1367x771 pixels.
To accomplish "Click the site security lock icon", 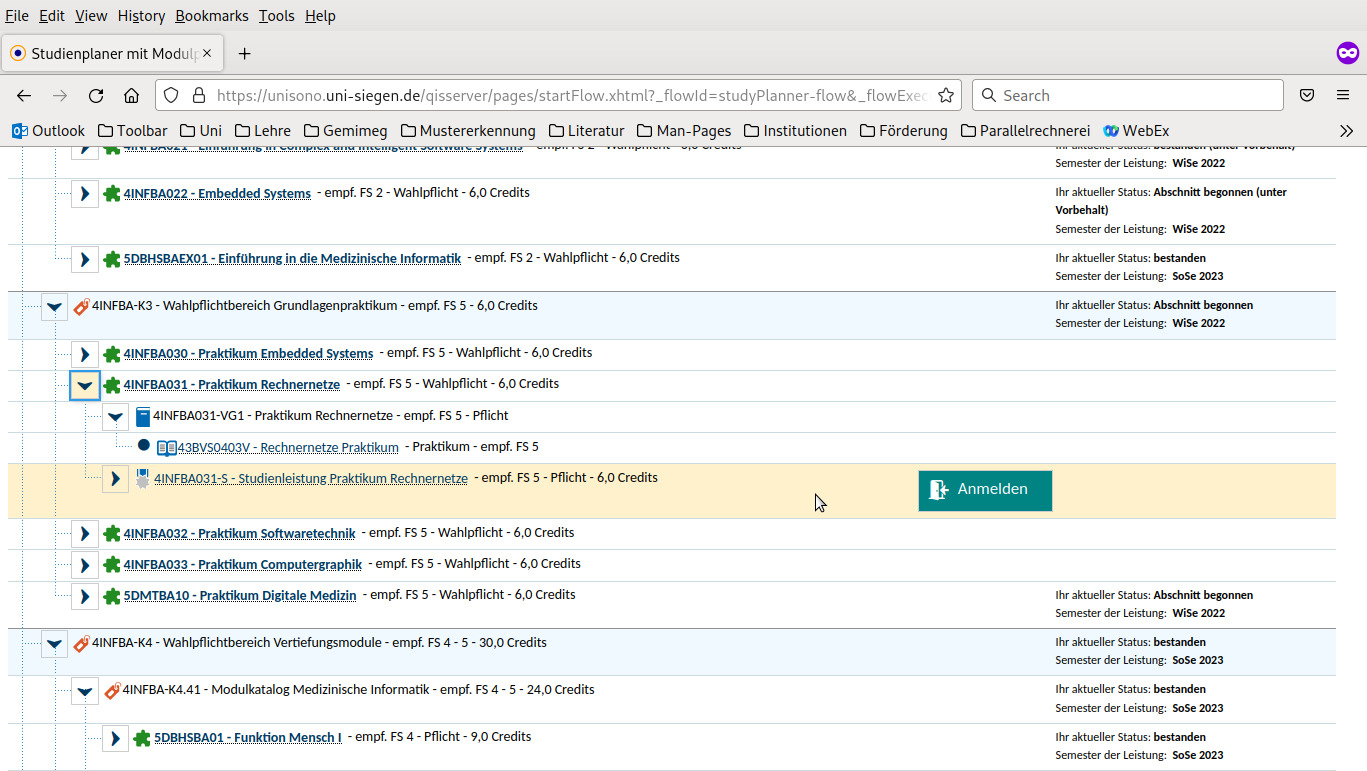I will [198, 96].
